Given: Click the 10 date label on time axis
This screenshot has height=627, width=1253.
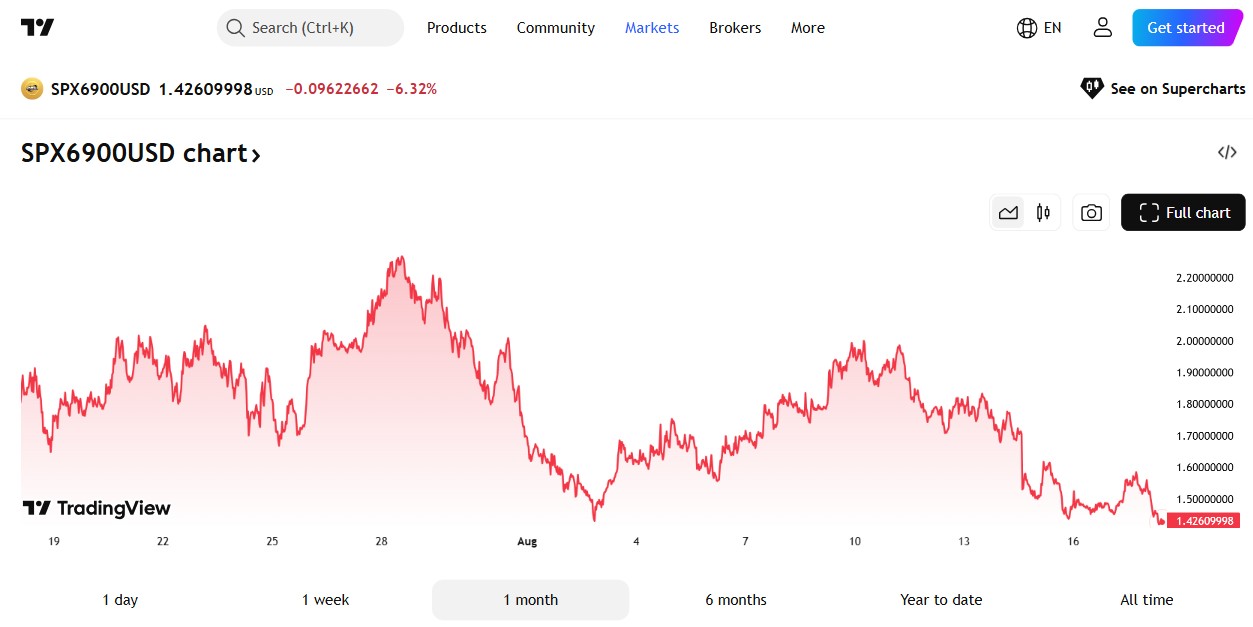Looking at the screenshot, I should pos(855,541).
